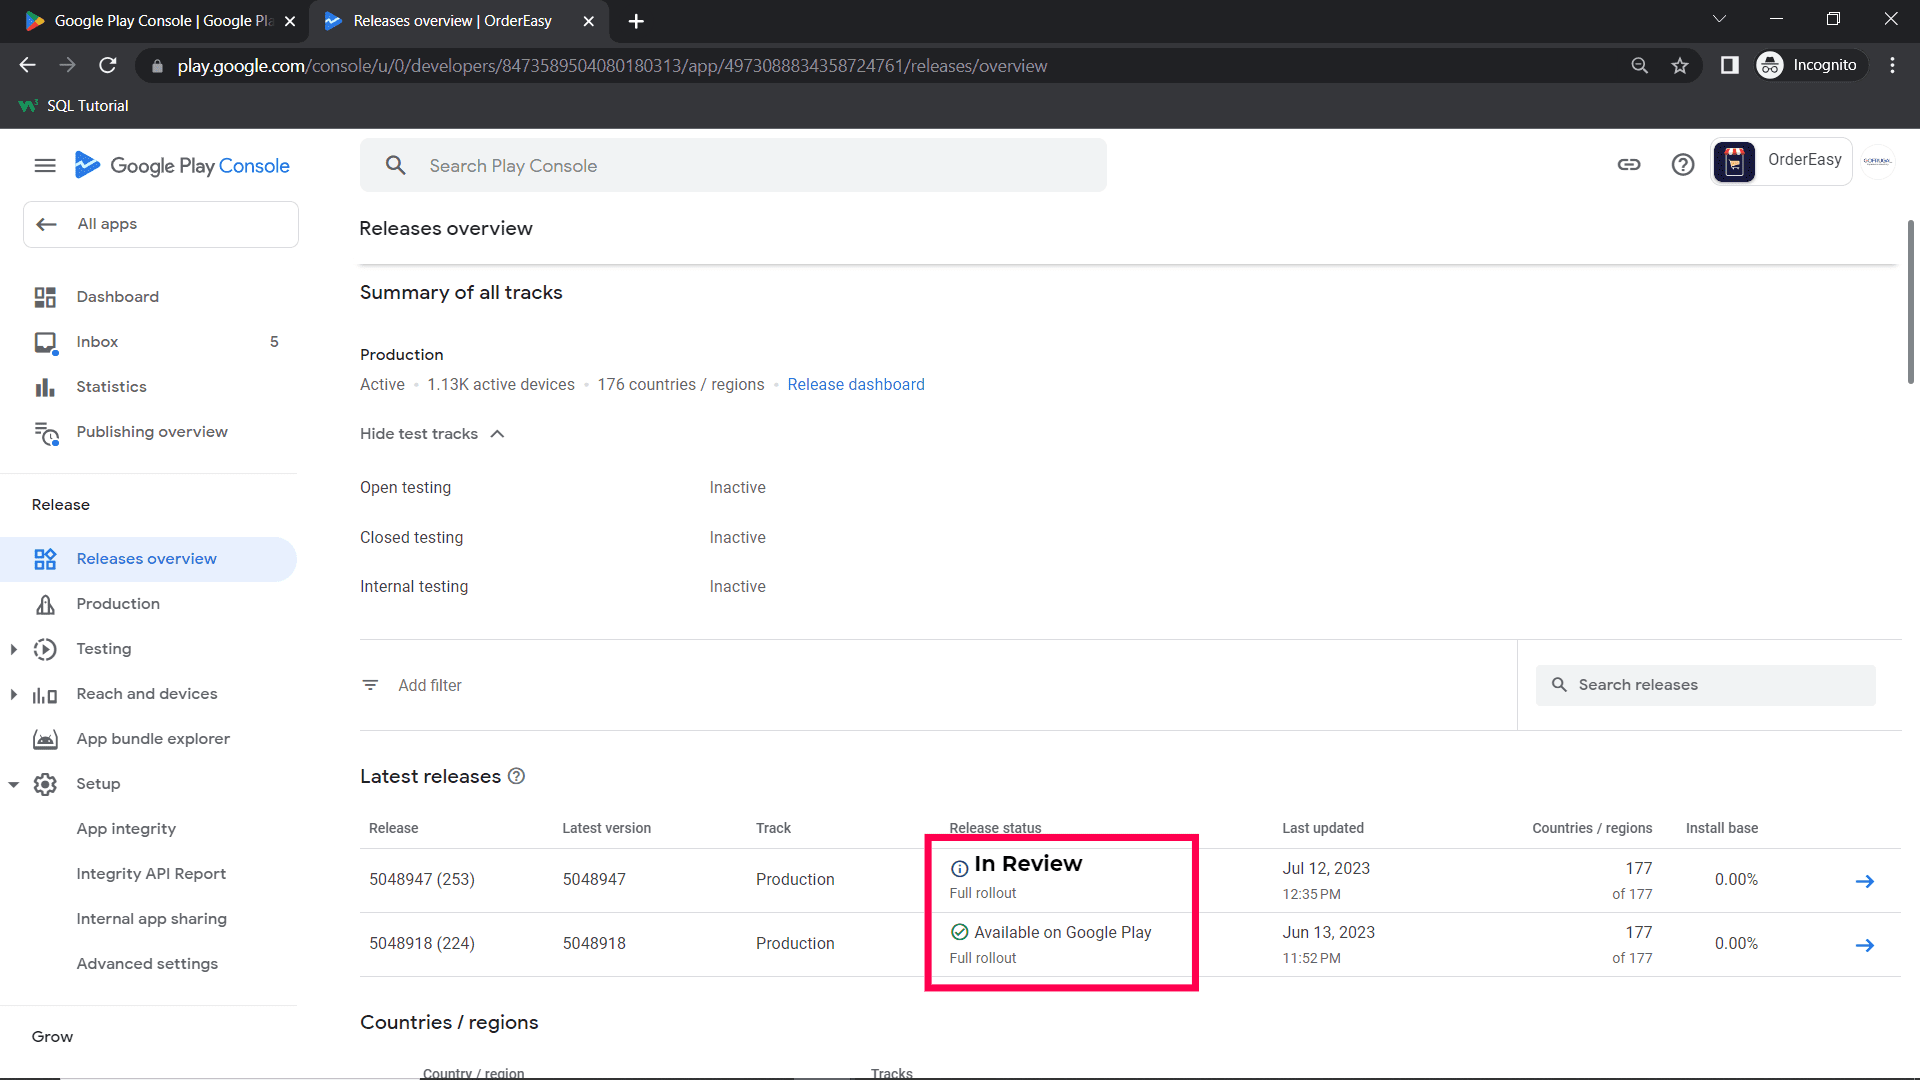This screenshot has width=1920, height=1080.
Task: Bookmark this page with star icon
Action: pyautogui.click(x=1680, y=66)
